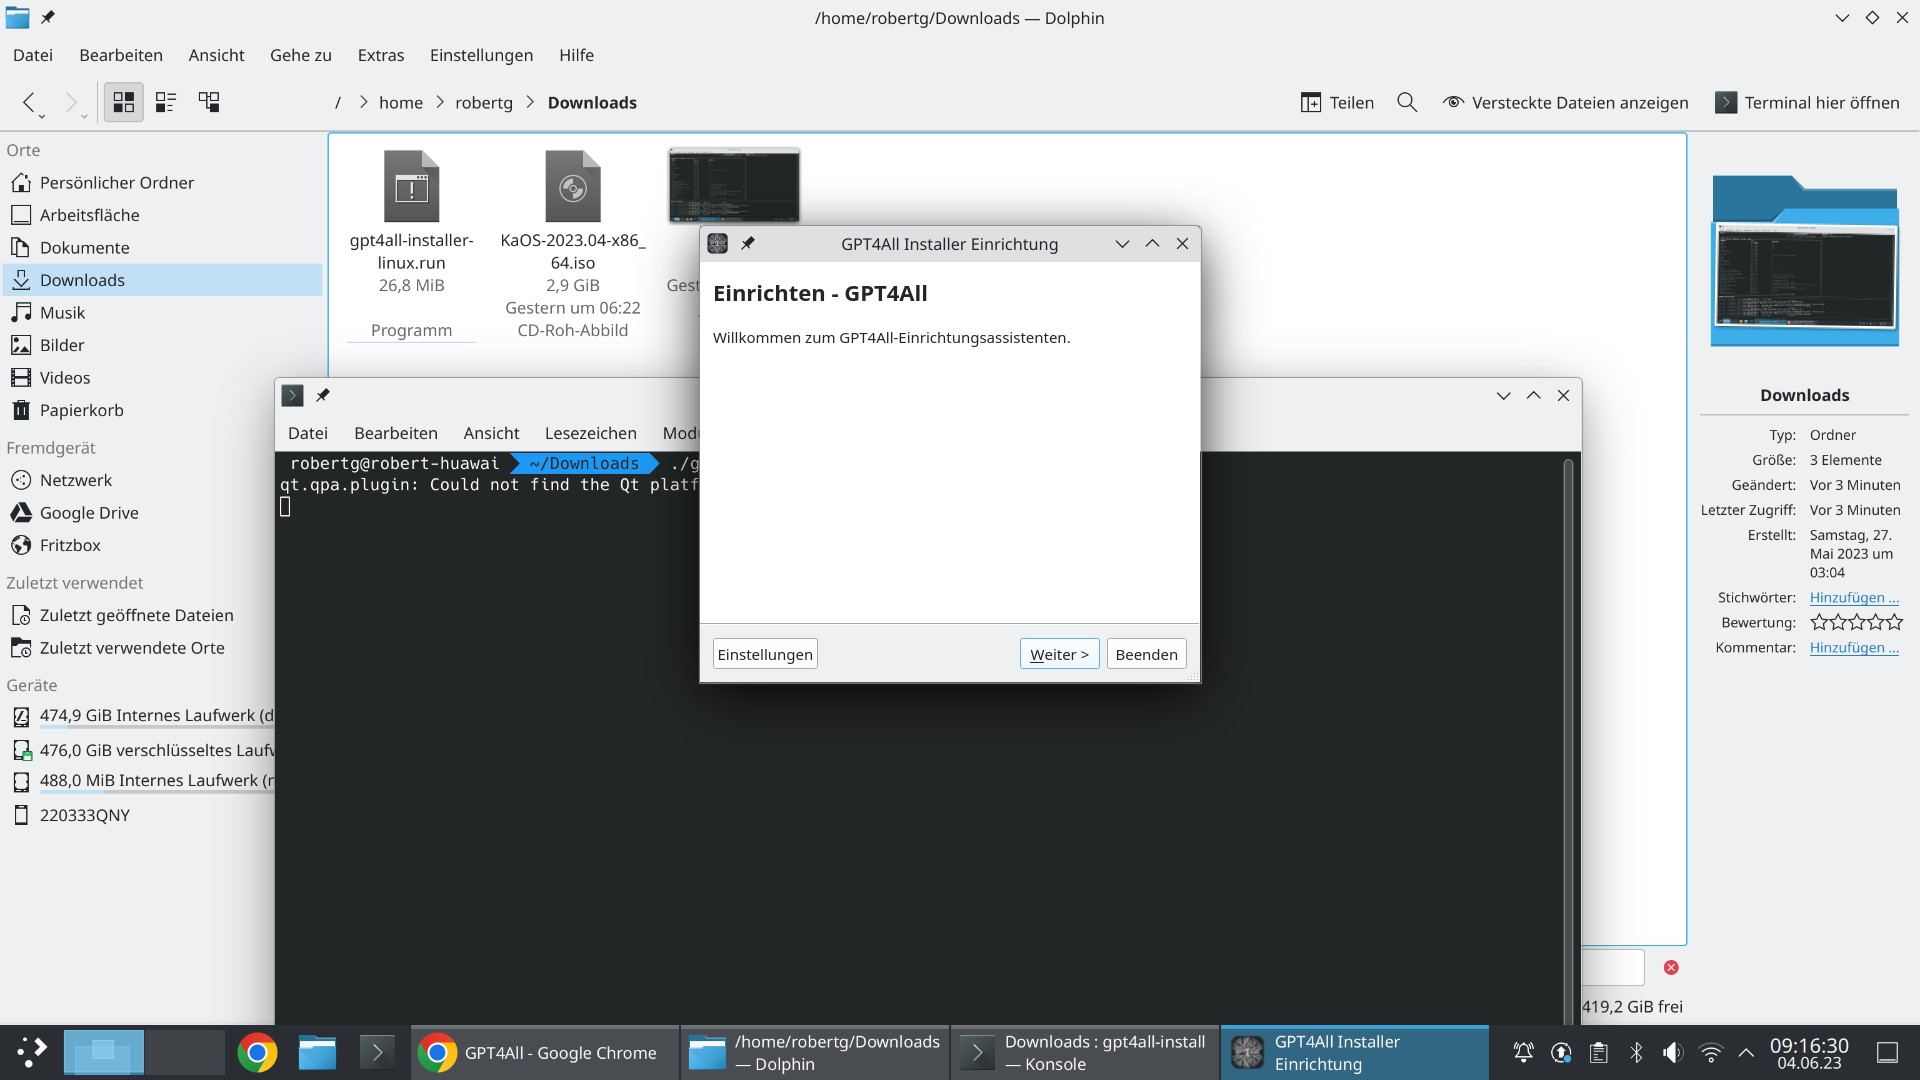Image resolution: width=1920 pixels, height=1080 pixels.
Task: Open 474,9 GiB Internes Laufwerk device
Action: click(x=140, y=715)
